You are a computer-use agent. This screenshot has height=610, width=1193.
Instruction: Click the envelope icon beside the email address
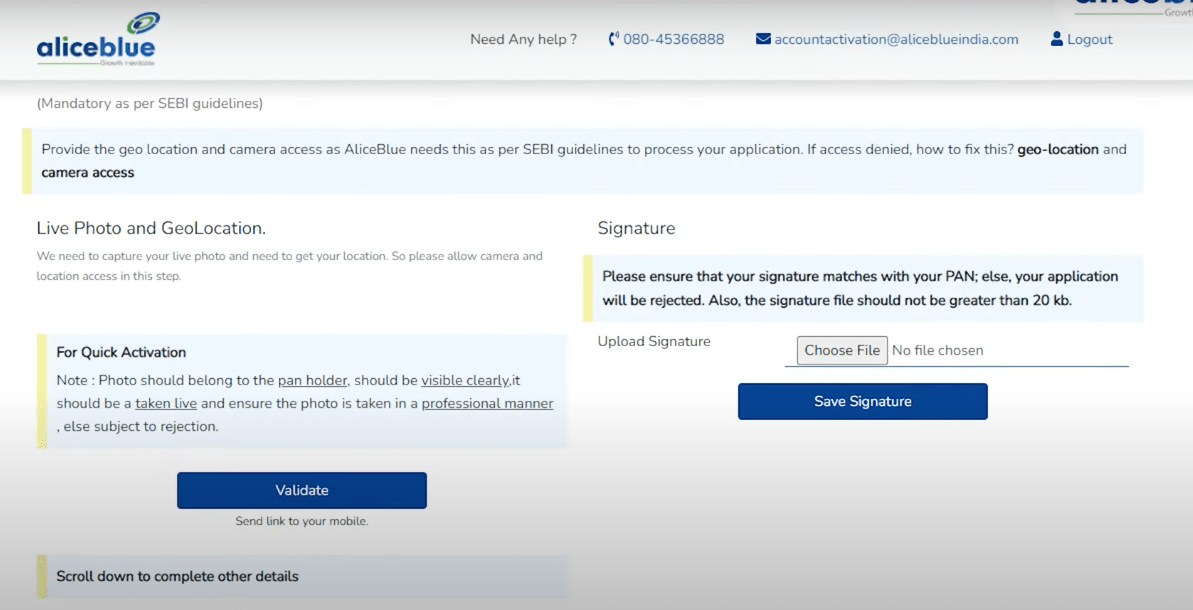click(763, 39)
